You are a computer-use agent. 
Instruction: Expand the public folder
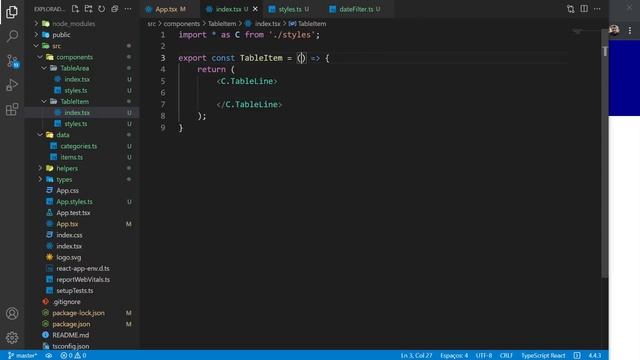click(x=61, y=35)
